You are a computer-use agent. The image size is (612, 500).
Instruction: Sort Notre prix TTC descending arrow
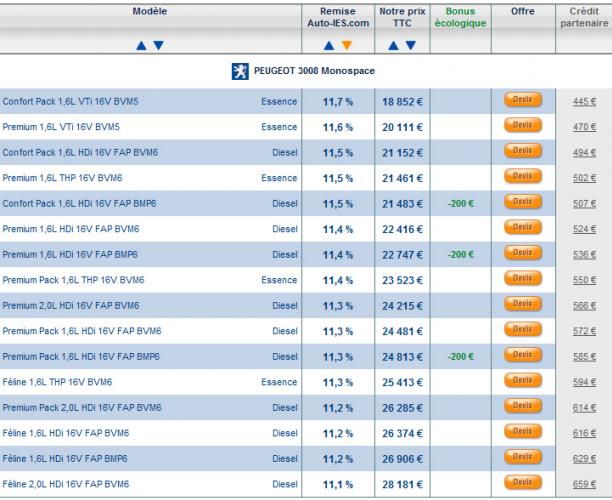[x=411, y=46]
